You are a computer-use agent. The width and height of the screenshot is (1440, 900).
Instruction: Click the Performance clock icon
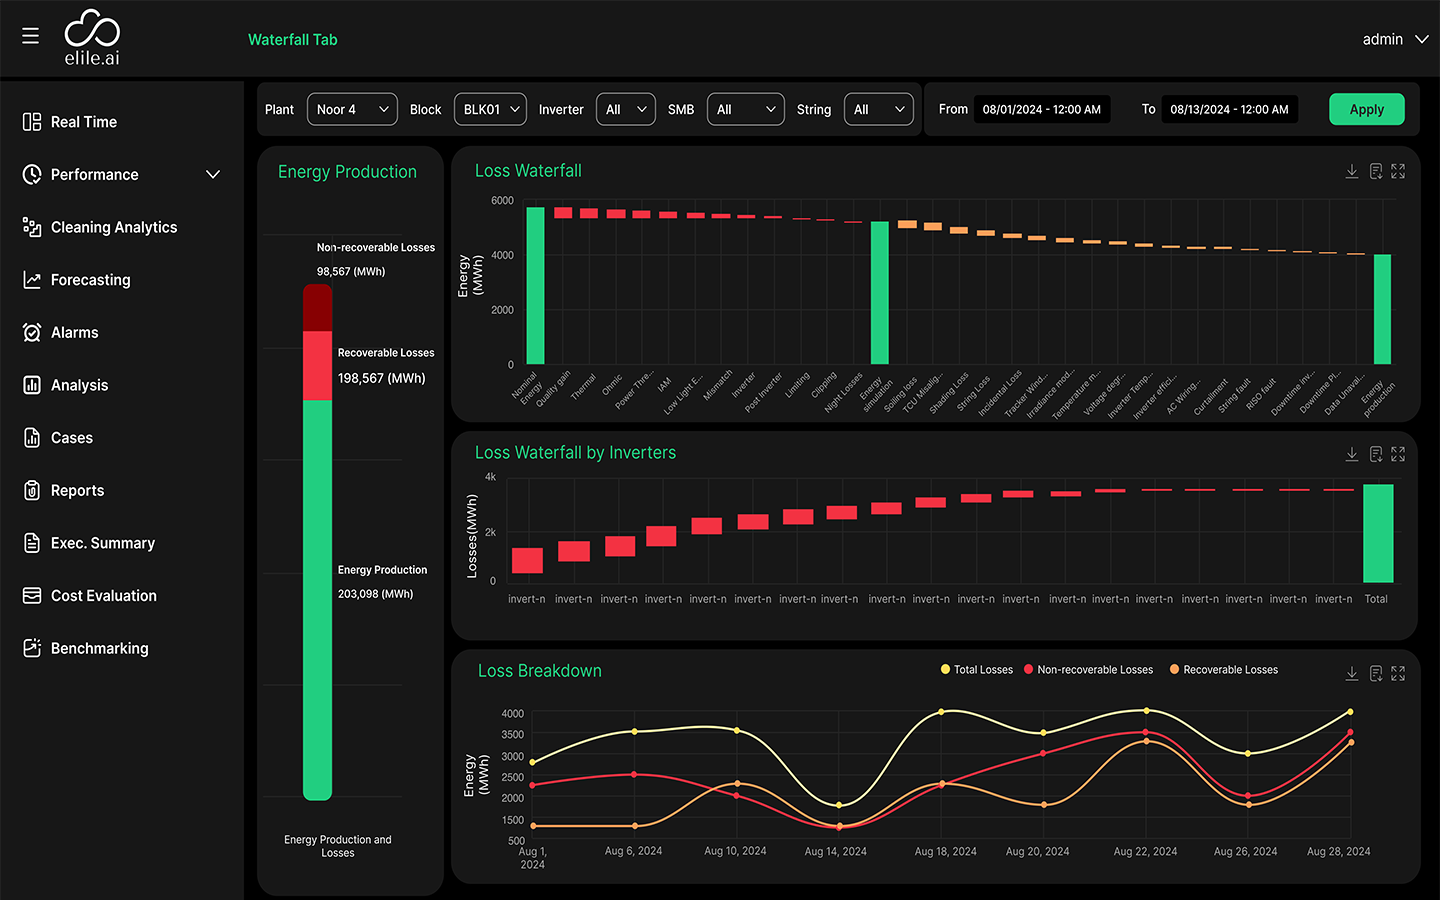pos(32,174)
